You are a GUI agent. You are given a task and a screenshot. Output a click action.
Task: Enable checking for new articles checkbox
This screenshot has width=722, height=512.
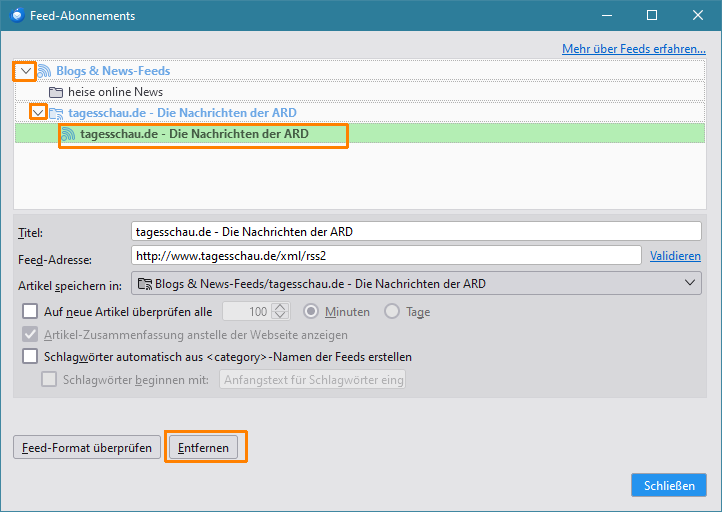coord(30,312)
